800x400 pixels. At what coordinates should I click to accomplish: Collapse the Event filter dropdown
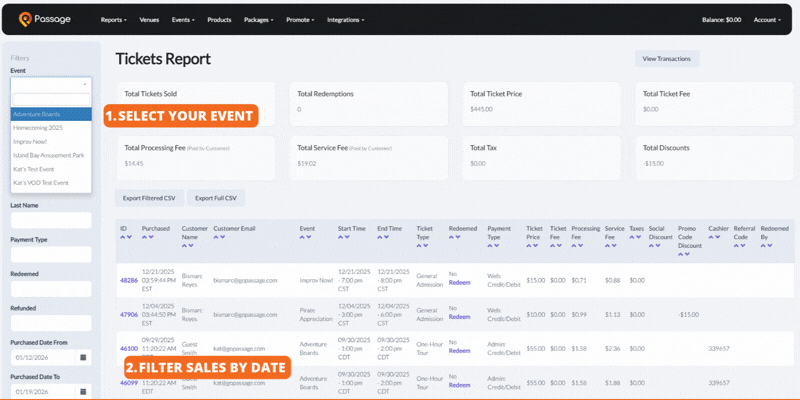click(x=51, y=84)
